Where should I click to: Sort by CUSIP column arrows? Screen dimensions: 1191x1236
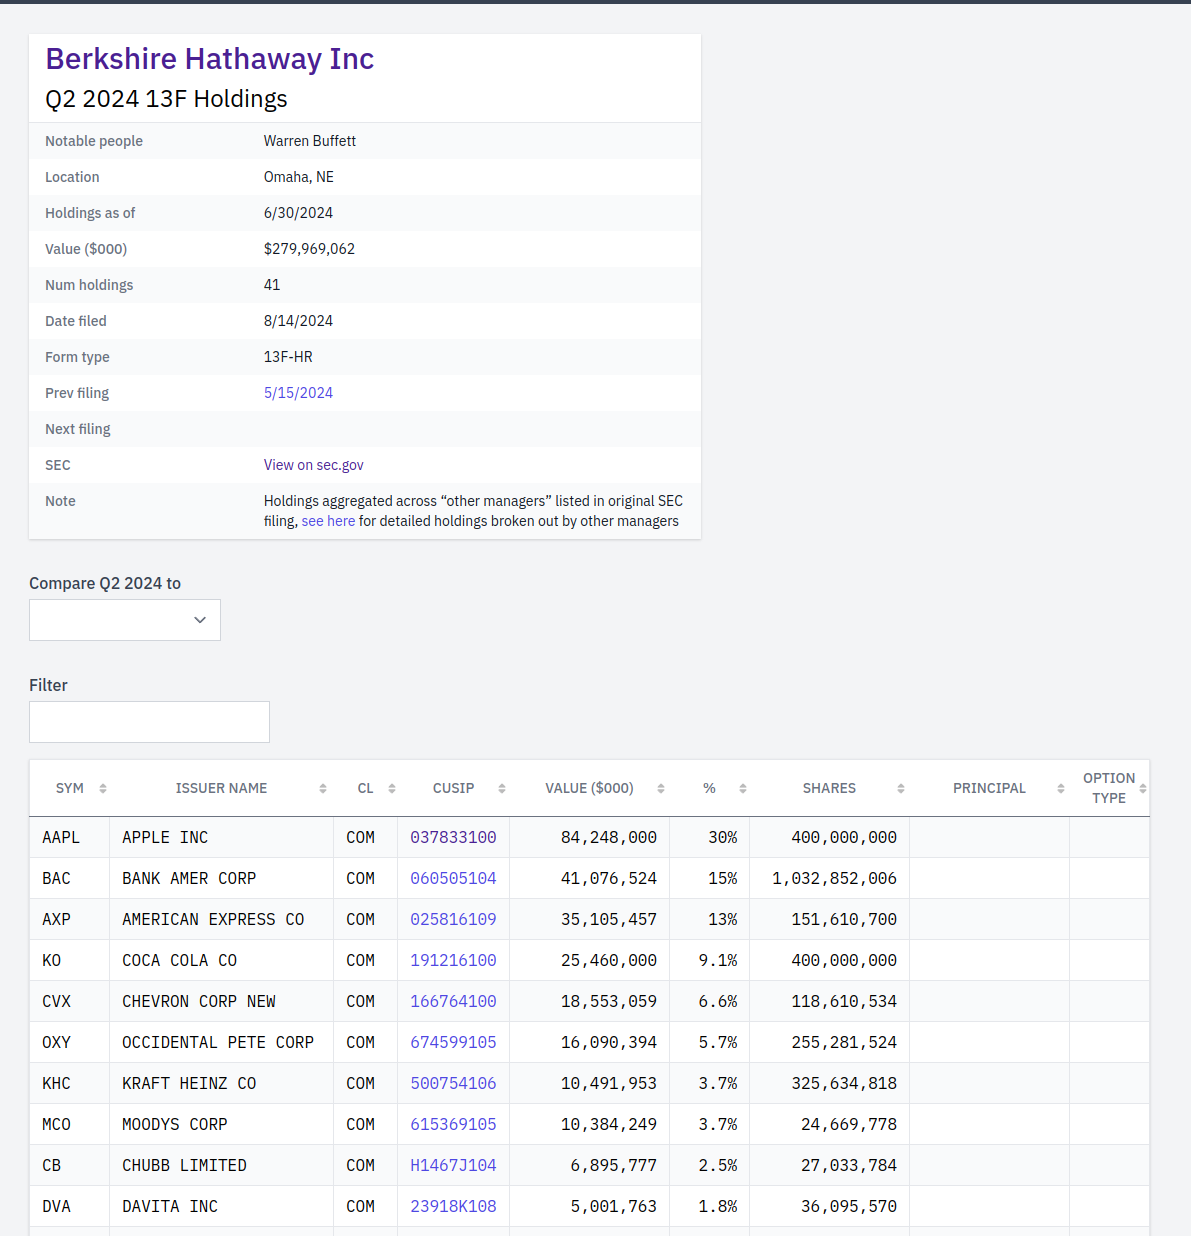[x=502, y=789]
